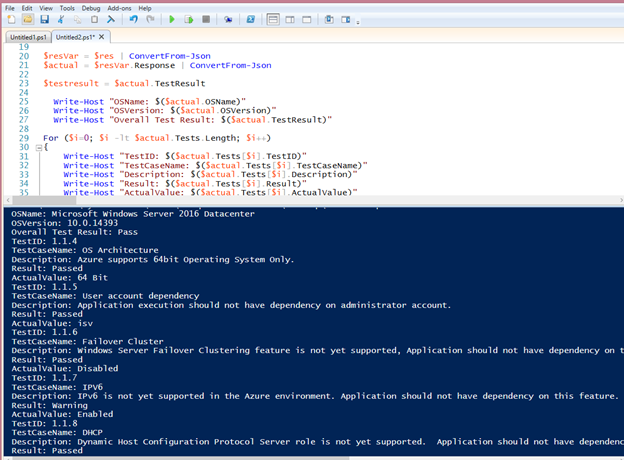Viewport: 624px width, 460px height.
Task: Open the File menu
Action: pos(10,8)
